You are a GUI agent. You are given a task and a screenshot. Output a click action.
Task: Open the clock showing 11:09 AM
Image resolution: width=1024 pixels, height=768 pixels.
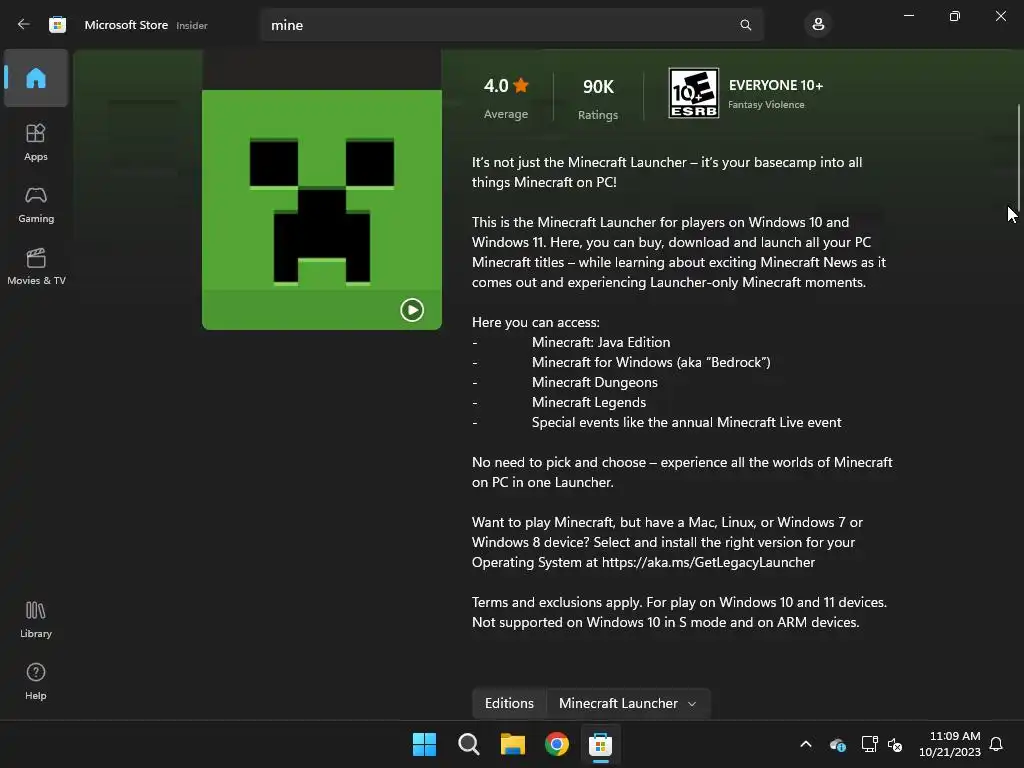[949, 744]
